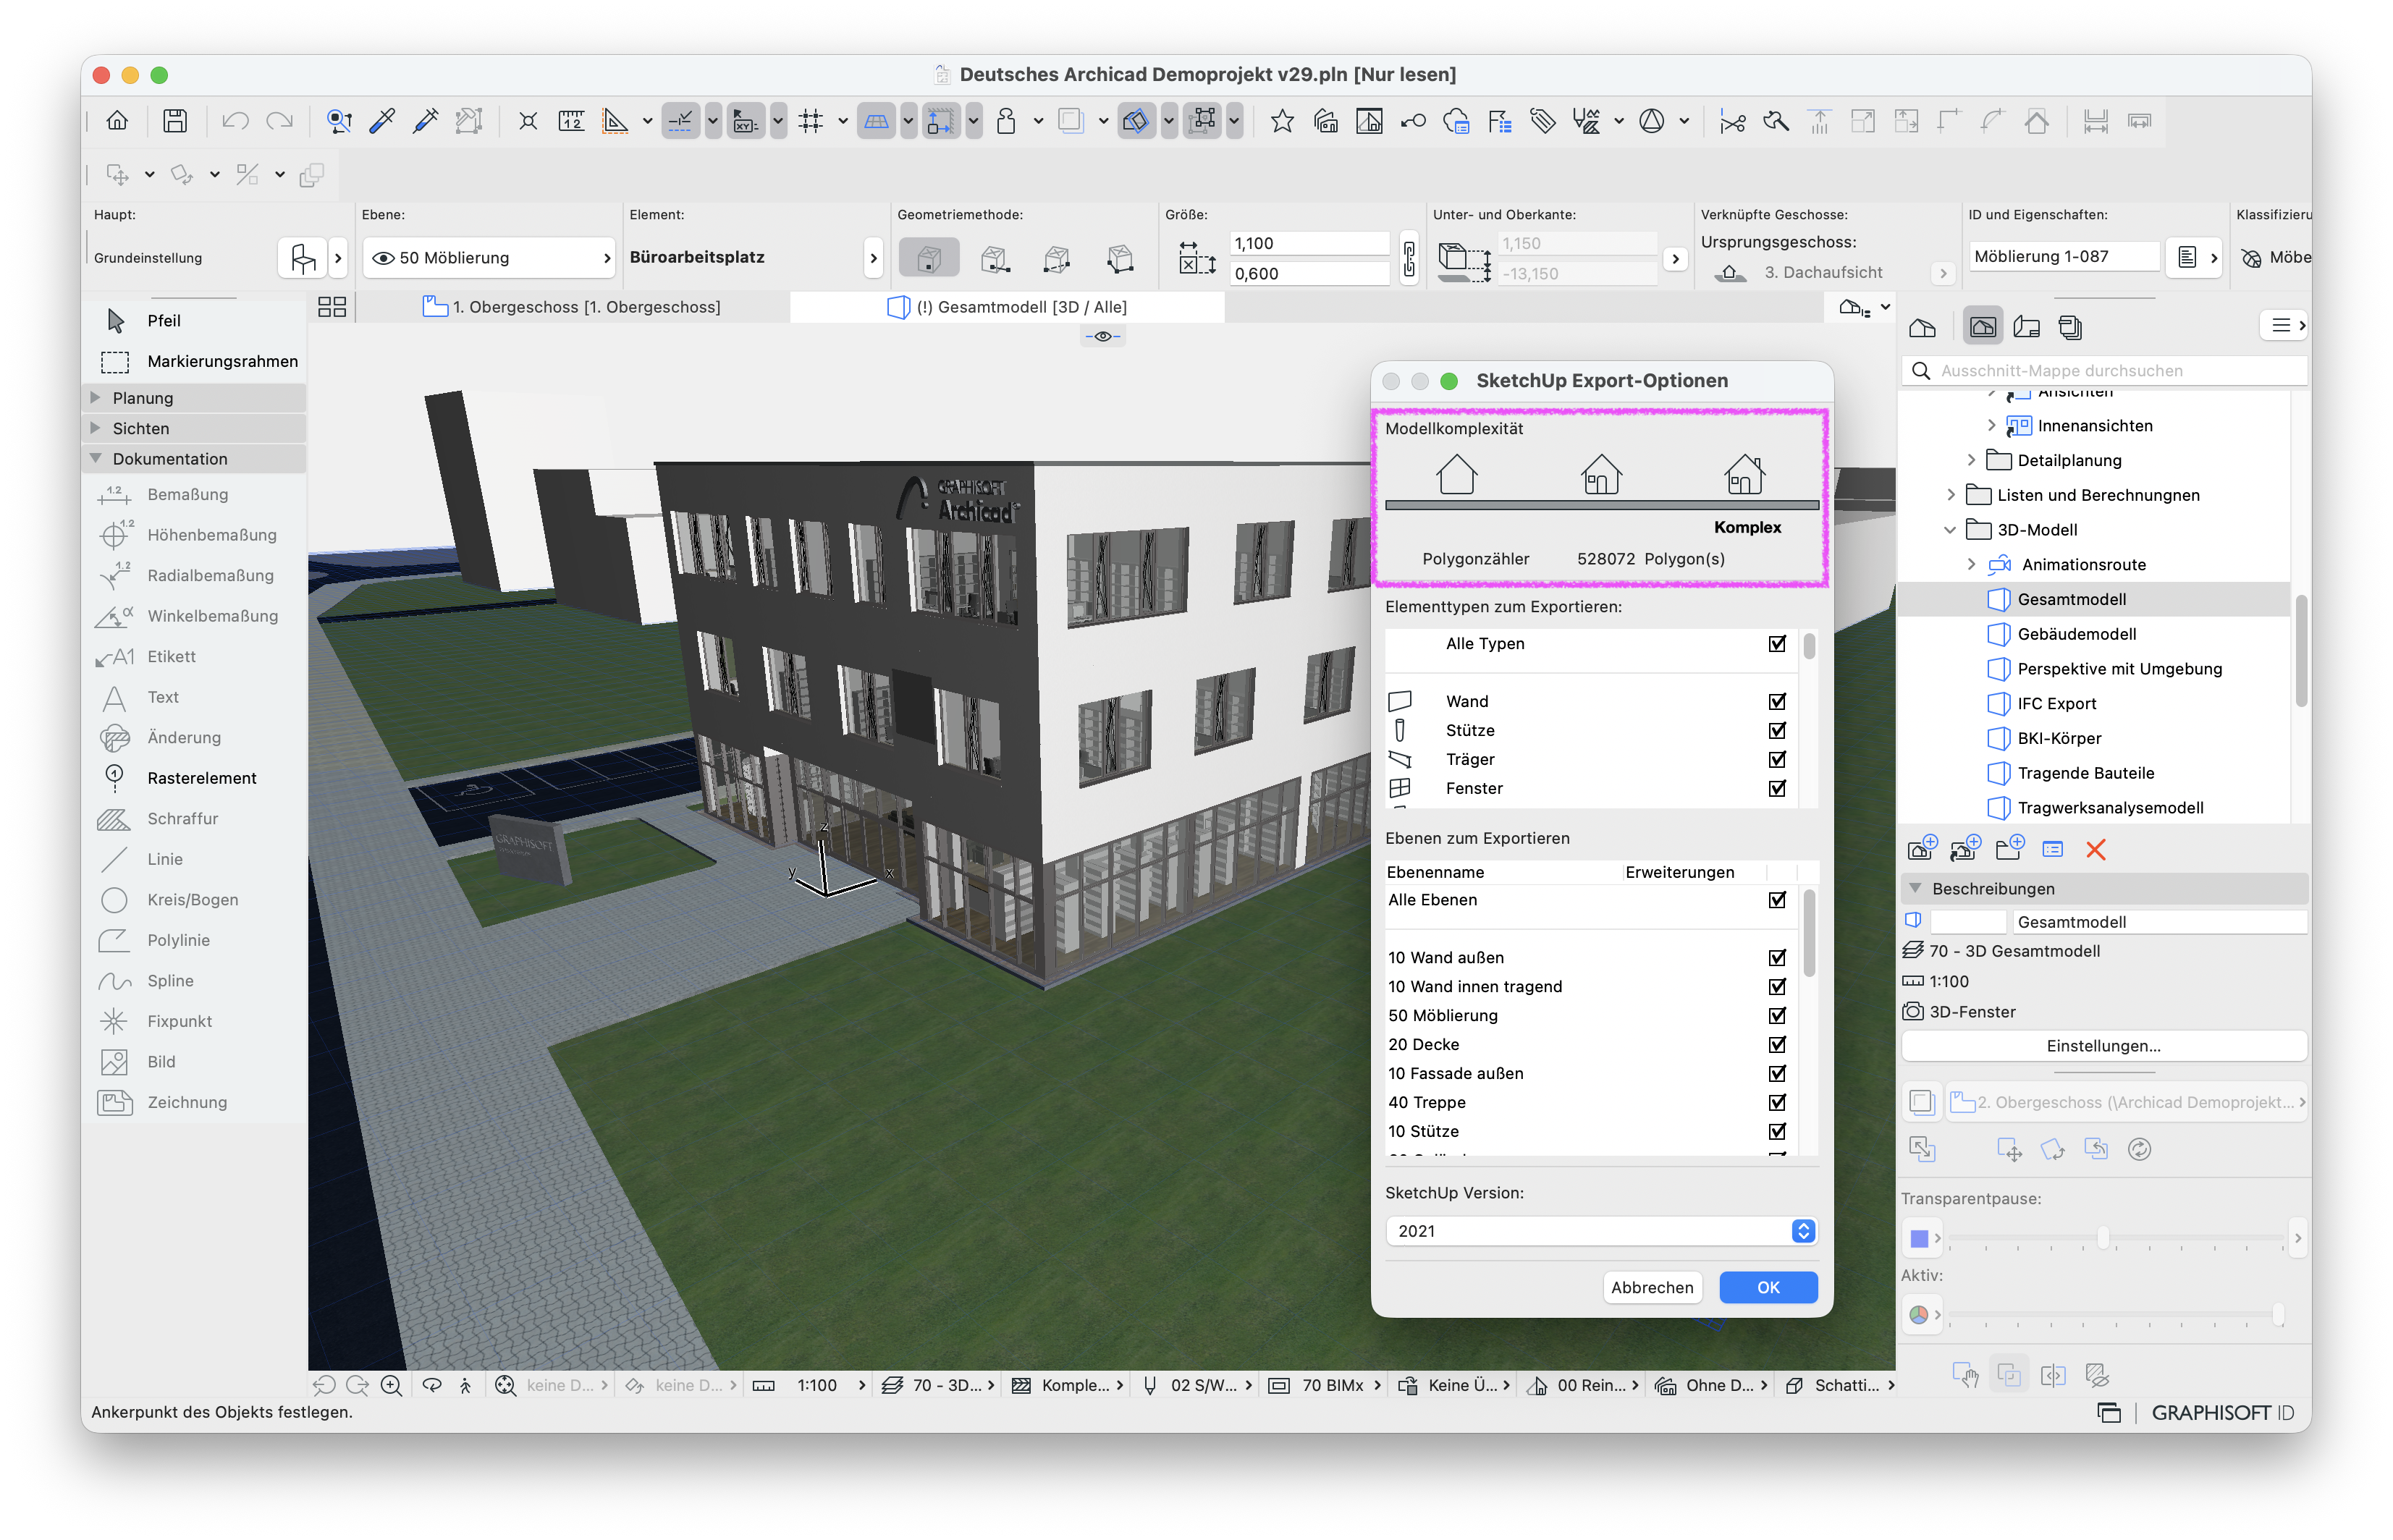Uncheck the Träger element type checkbox

tap(1776, 759)
